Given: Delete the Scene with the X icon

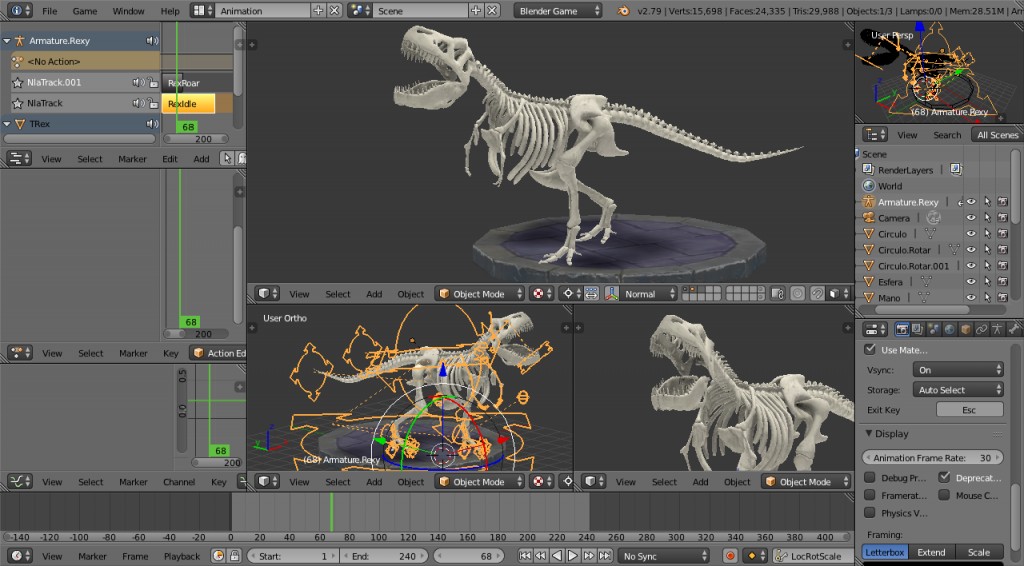Looking at the screenshot, I should click(494, 11).
